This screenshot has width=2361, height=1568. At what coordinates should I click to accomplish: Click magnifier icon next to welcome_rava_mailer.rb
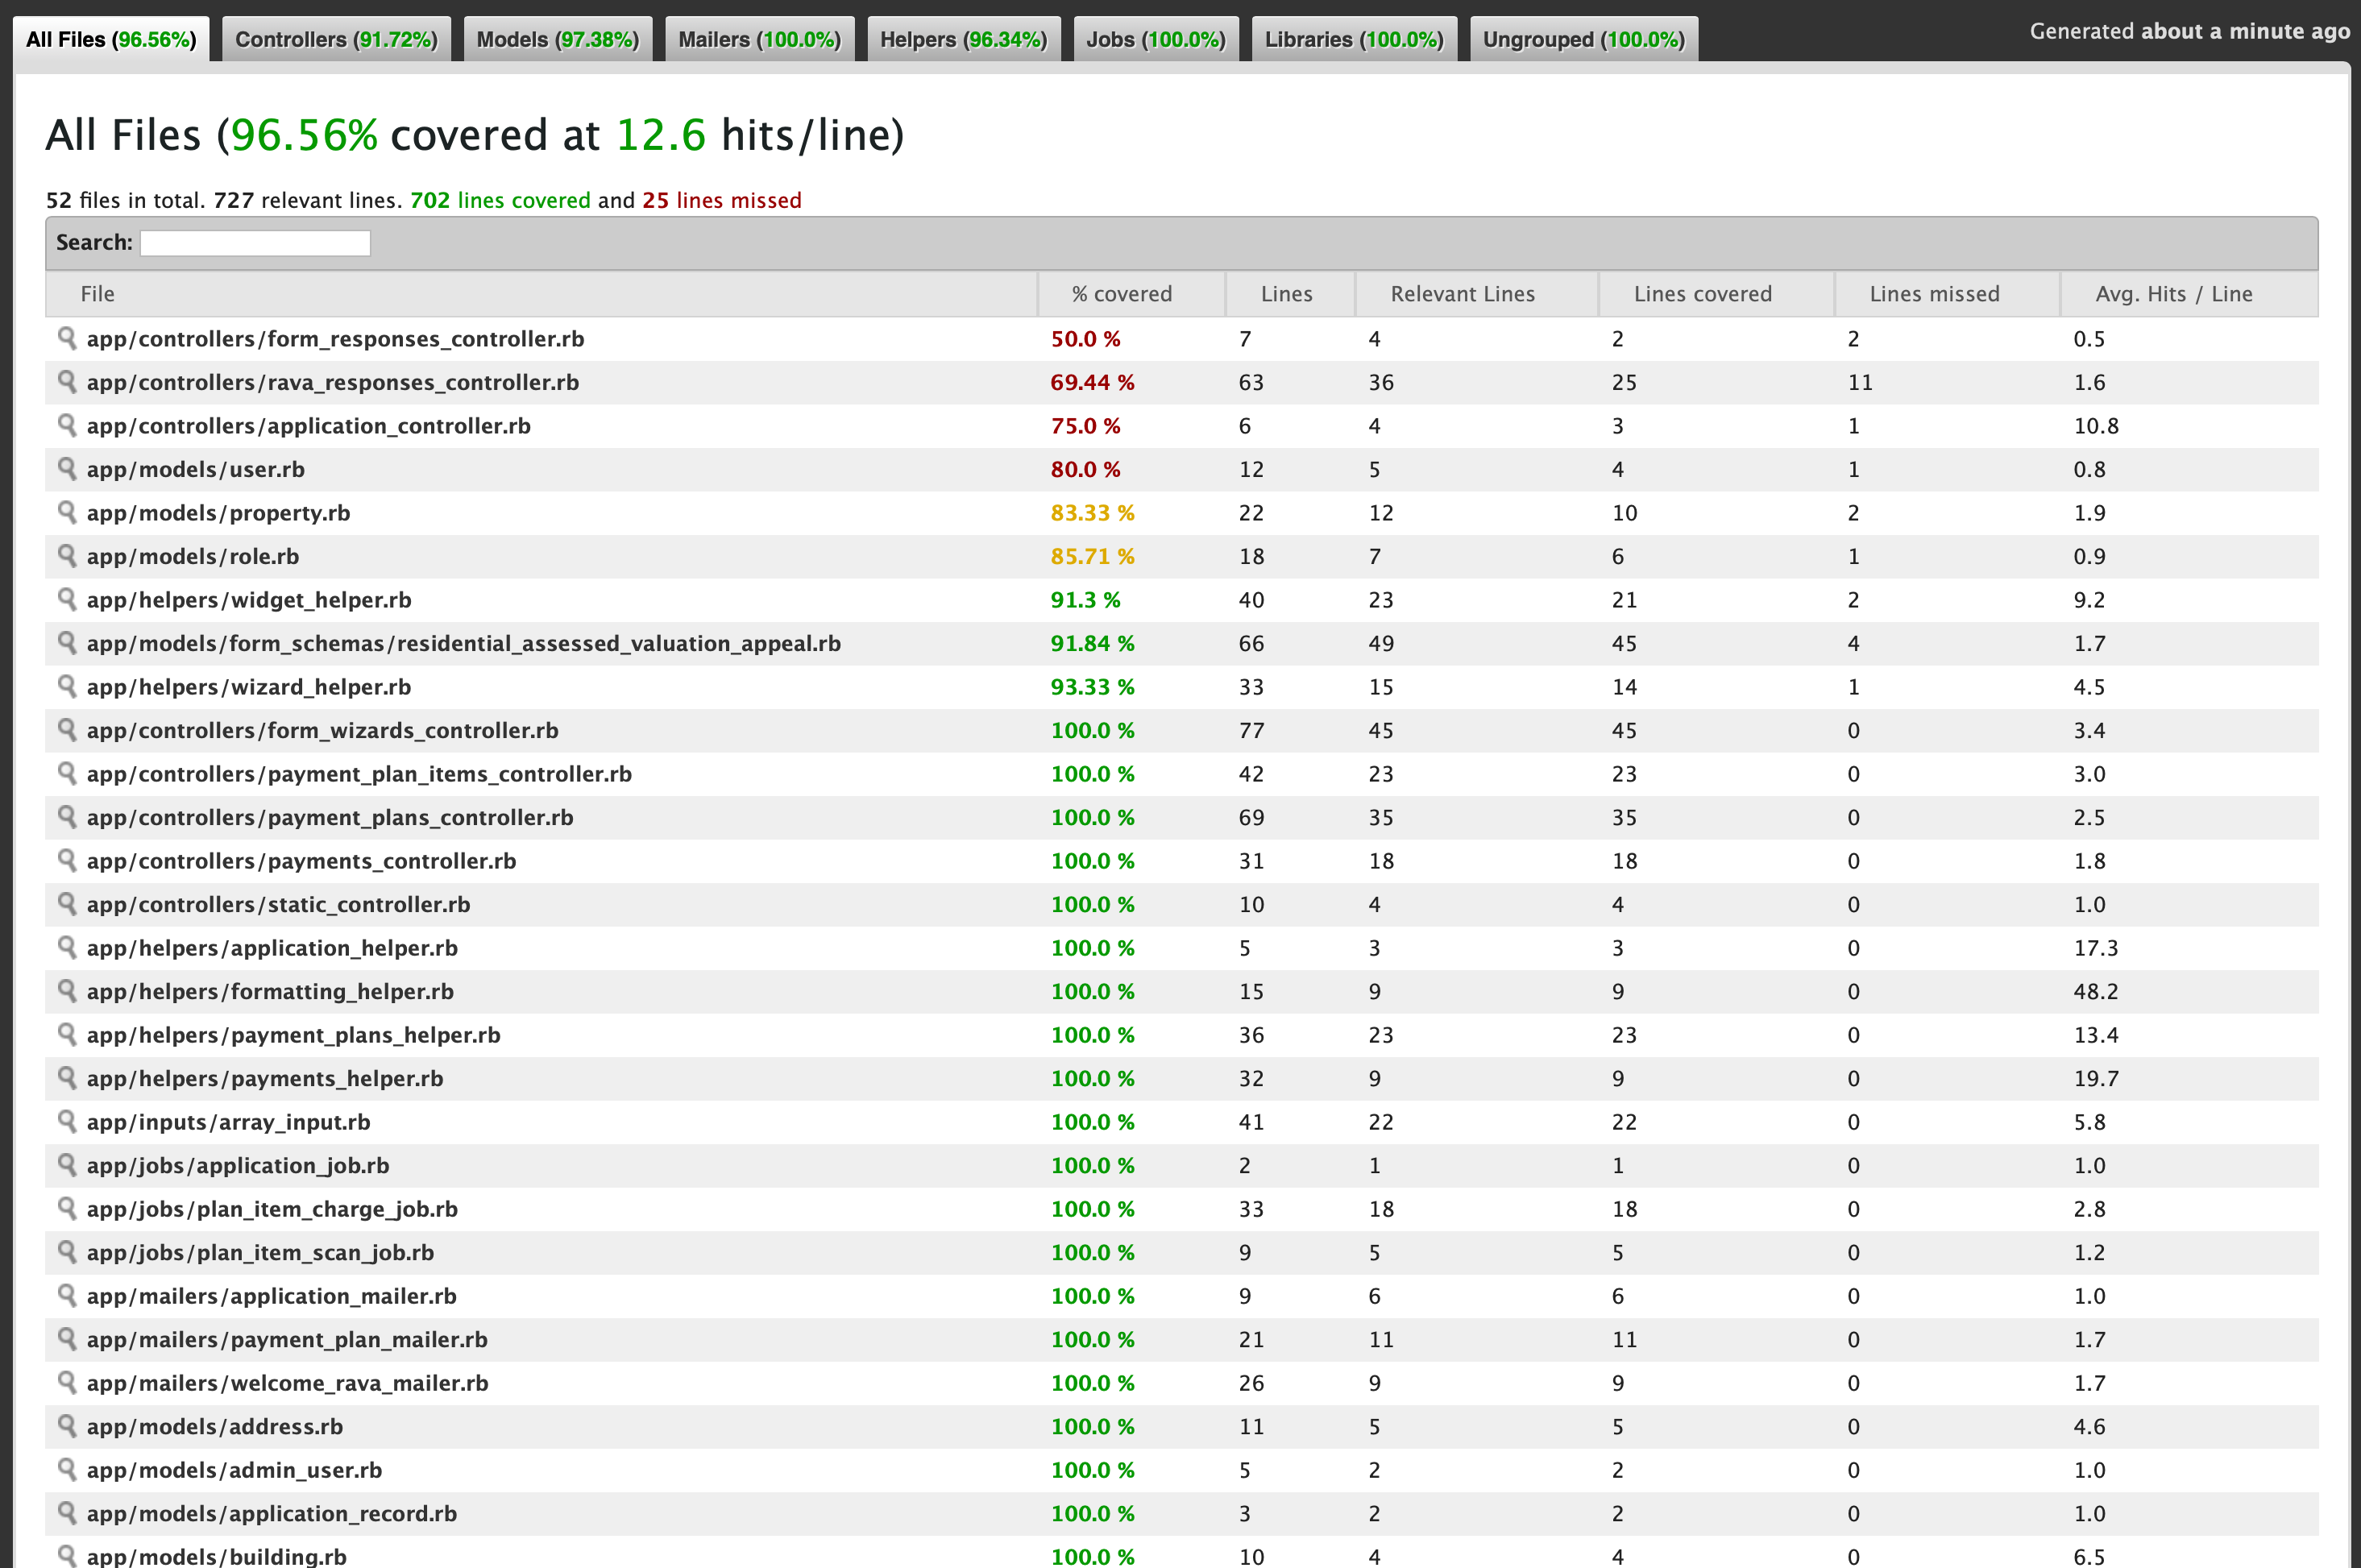click(x=67, y=1382)
